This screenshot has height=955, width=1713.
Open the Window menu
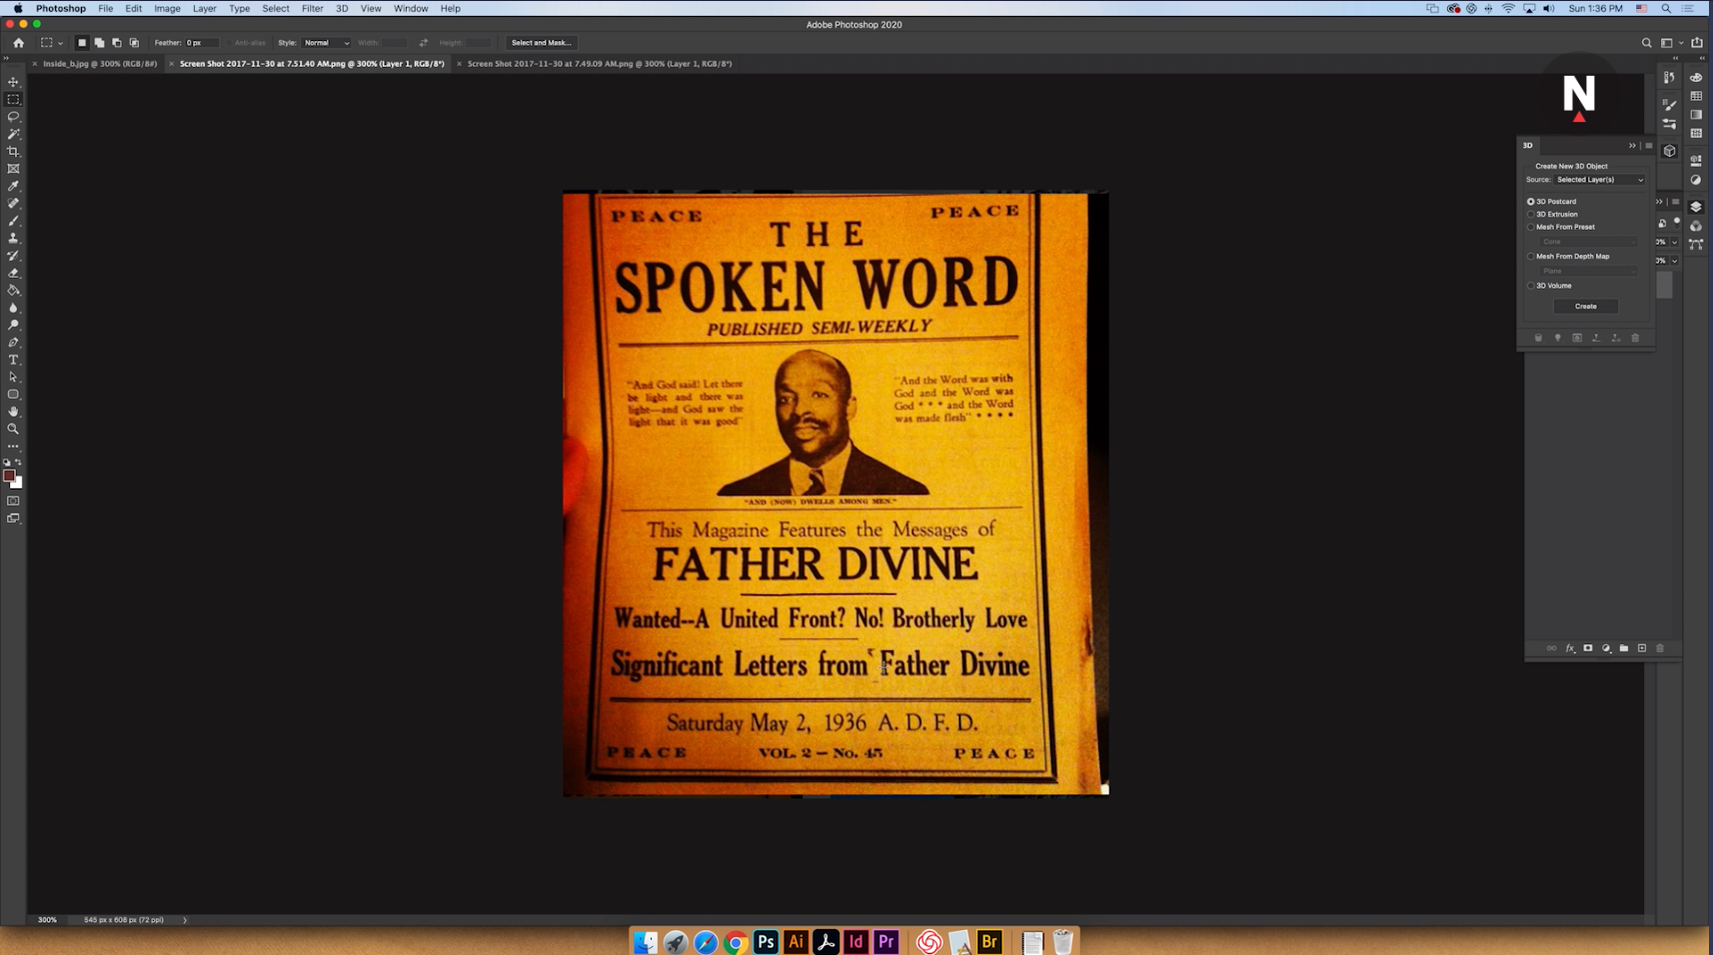(x=410, y=8)
